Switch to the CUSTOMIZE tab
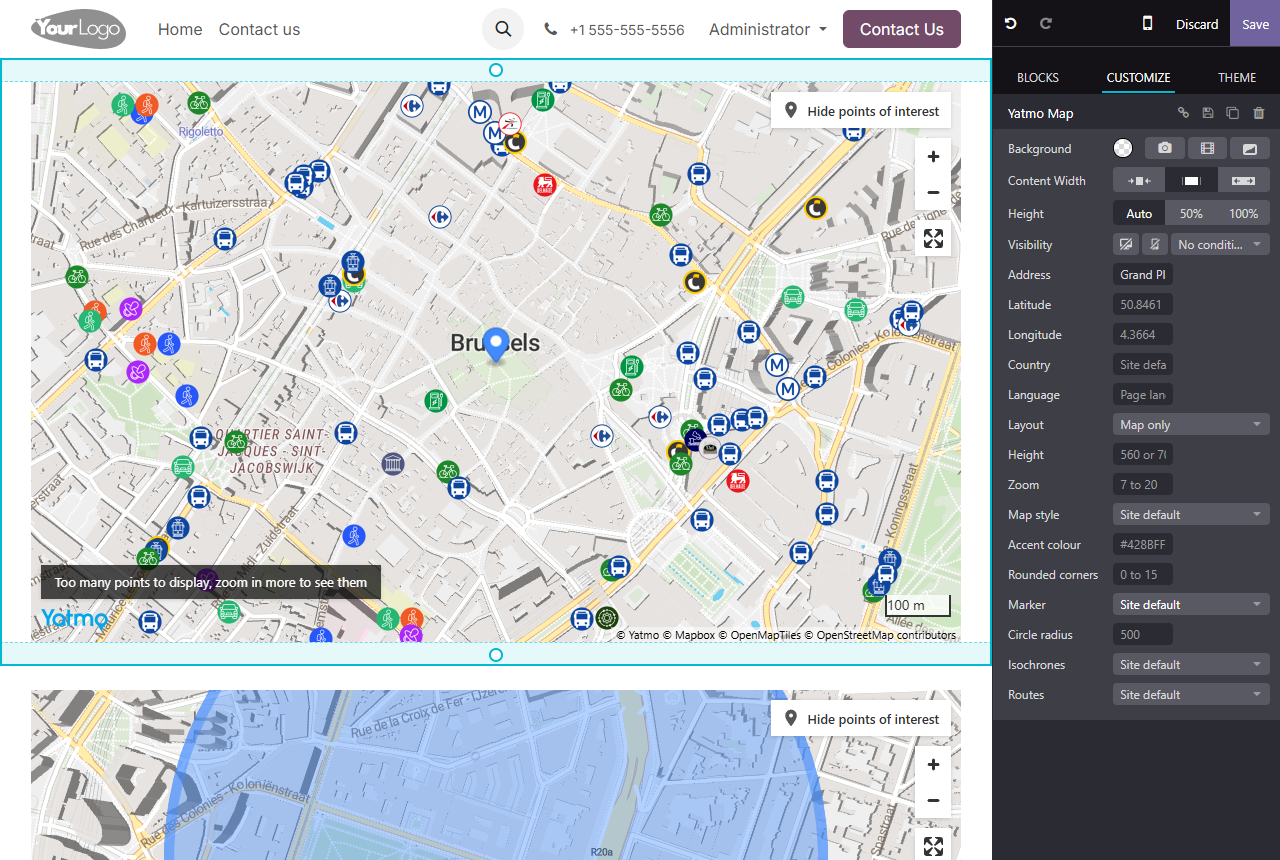Viewport: 1280px width, 860px height. [x=1138, y=77]
